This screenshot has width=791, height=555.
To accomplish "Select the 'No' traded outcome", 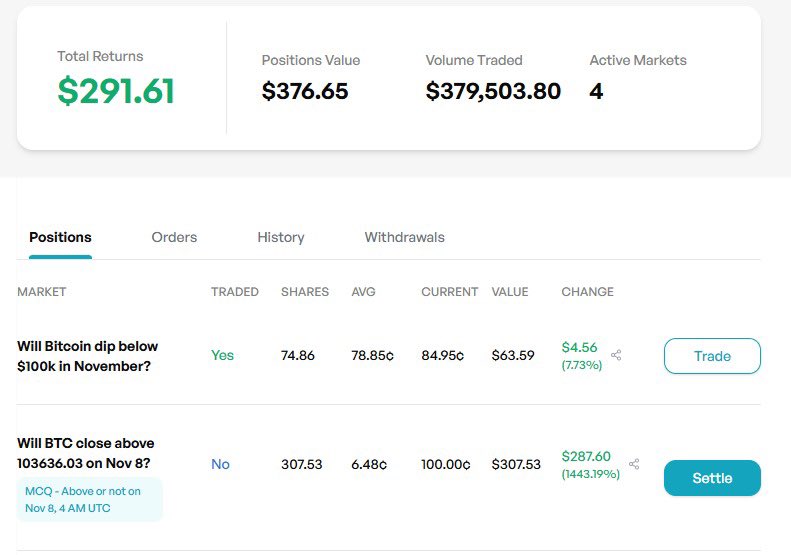I will pyautogui.click(x=220, y=464).
